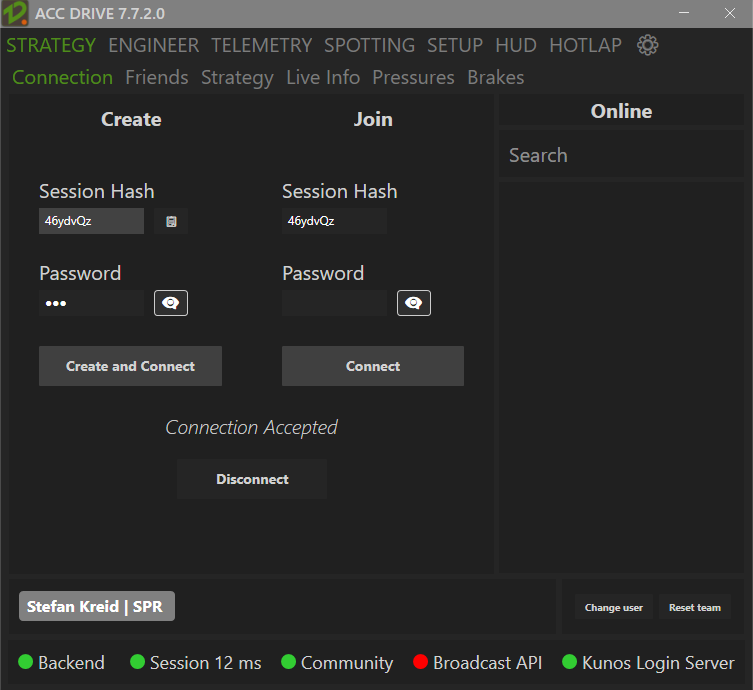Screen dimensions: 753x690
Task: Switch to the Strategy sub-tab
Action: pos(237,78)
